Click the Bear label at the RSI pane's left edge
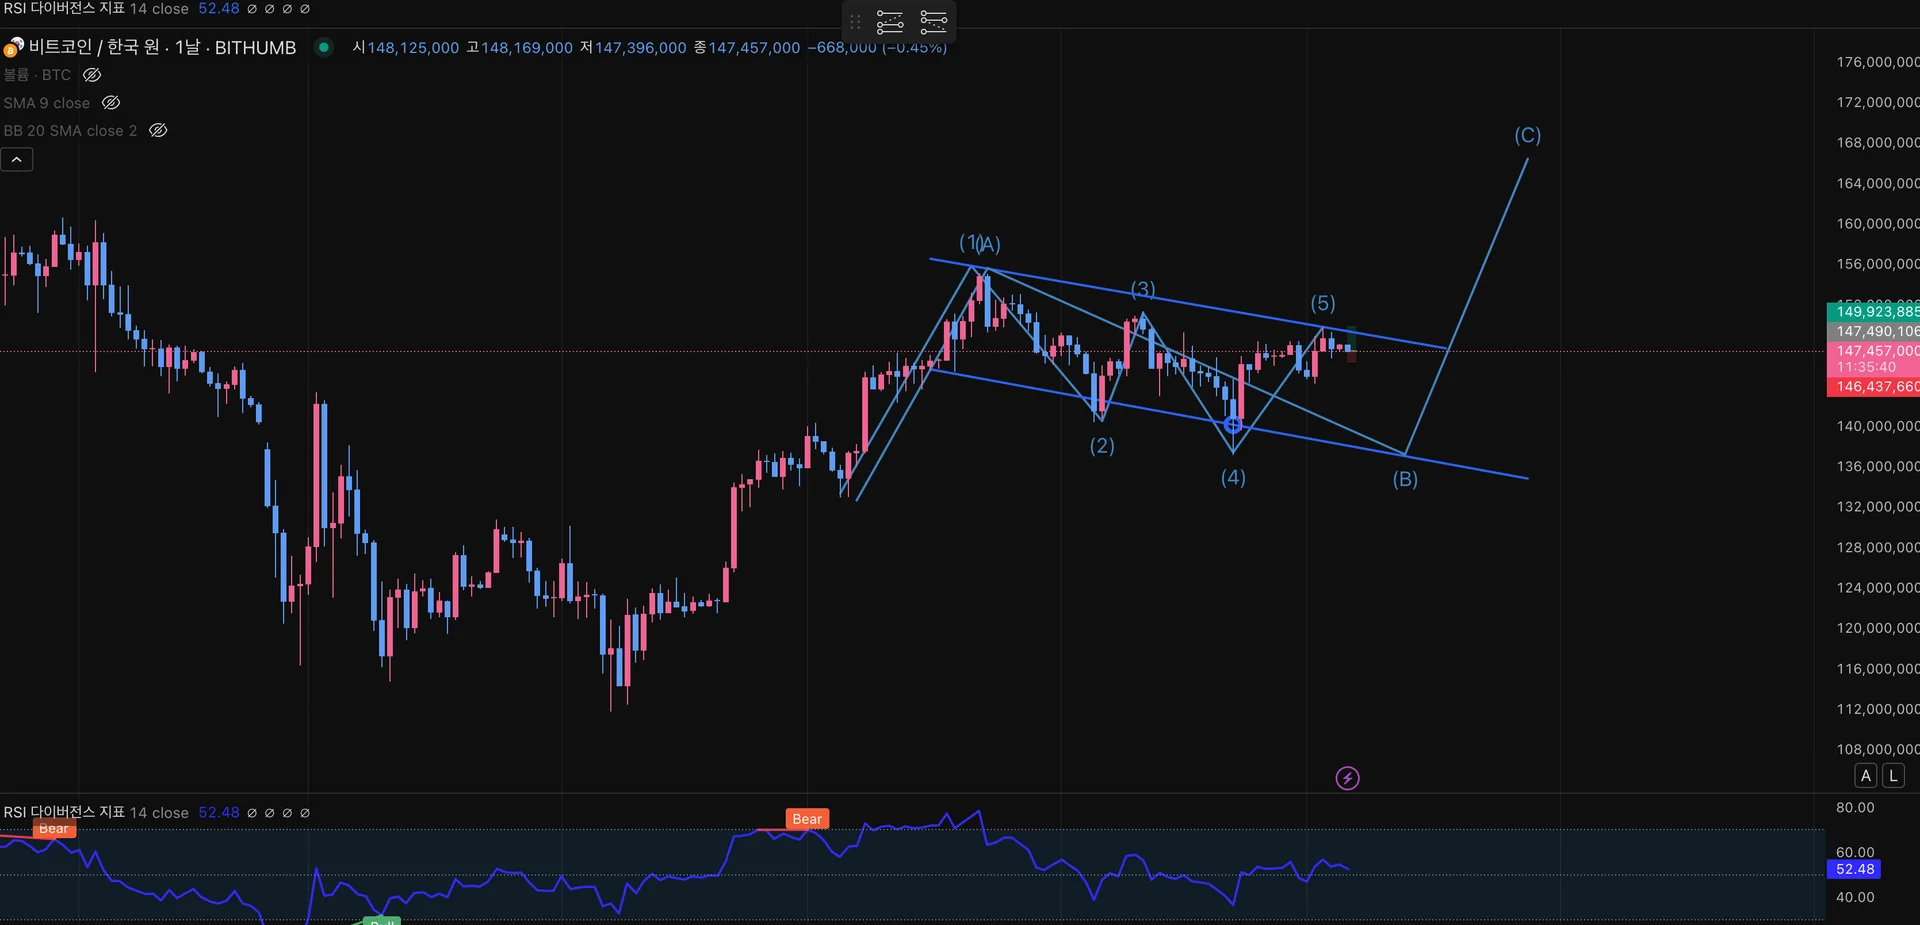This screenshot has width=1920, height=925. (54, 829)
